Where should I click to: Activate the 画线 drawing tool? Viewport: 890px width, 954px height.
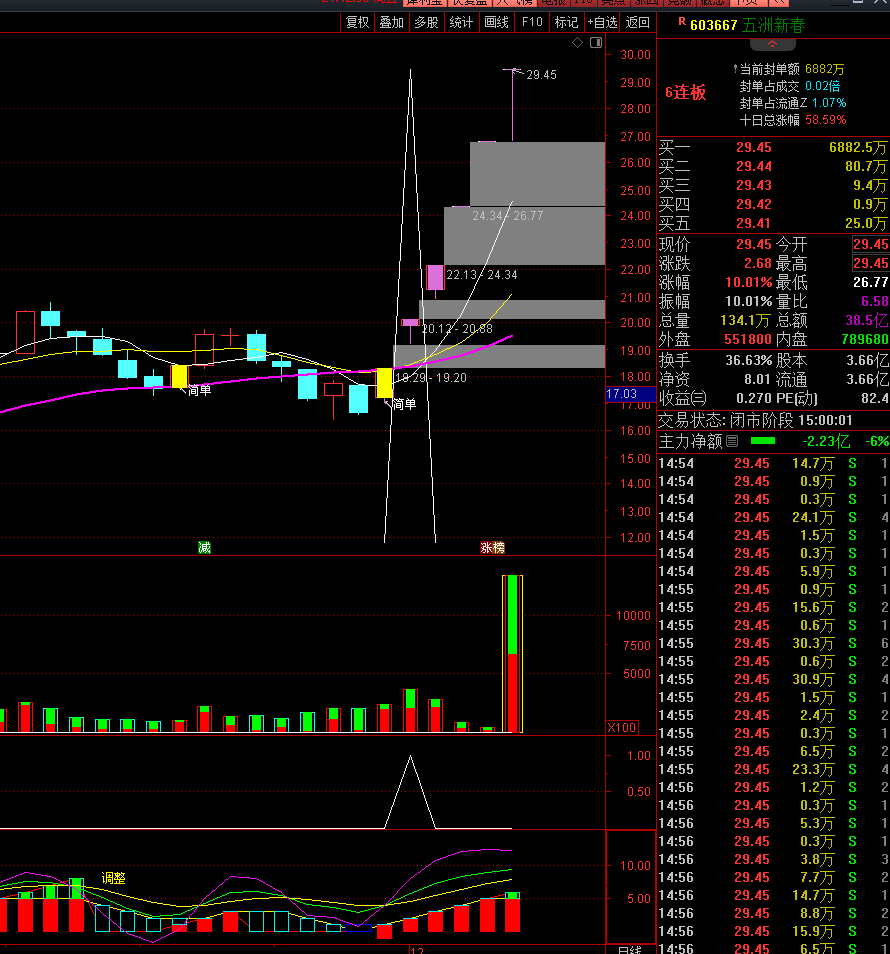496,23
